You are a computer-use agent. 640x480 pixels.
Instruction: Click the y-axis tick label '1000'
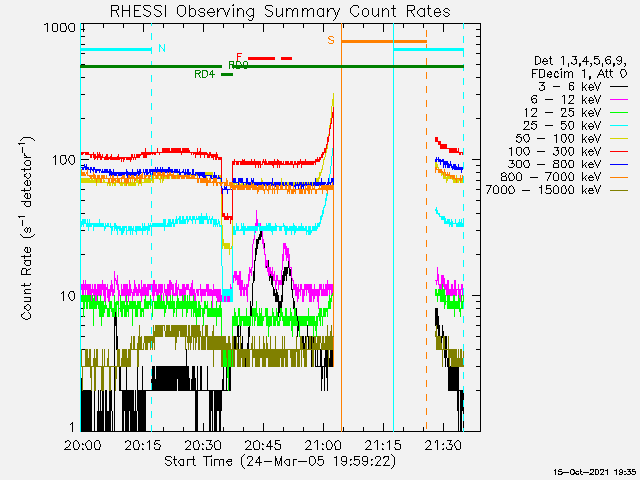click(60, 28)
